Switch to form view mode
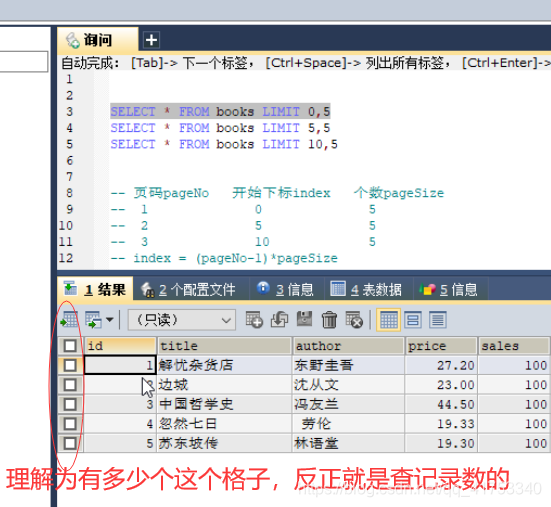The image size is (551, 507). (413, 320)
